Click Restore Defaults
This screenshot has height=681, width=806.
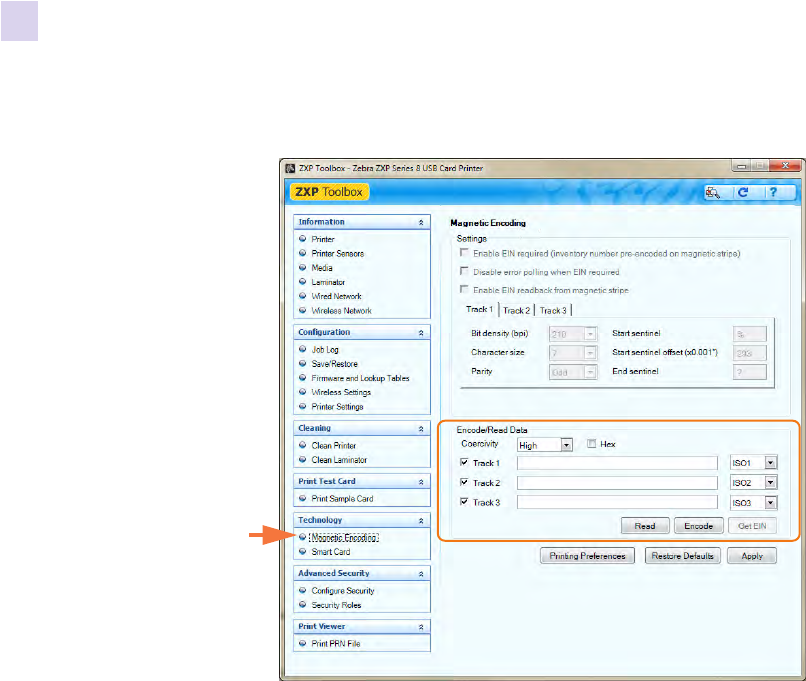[683, 556]
